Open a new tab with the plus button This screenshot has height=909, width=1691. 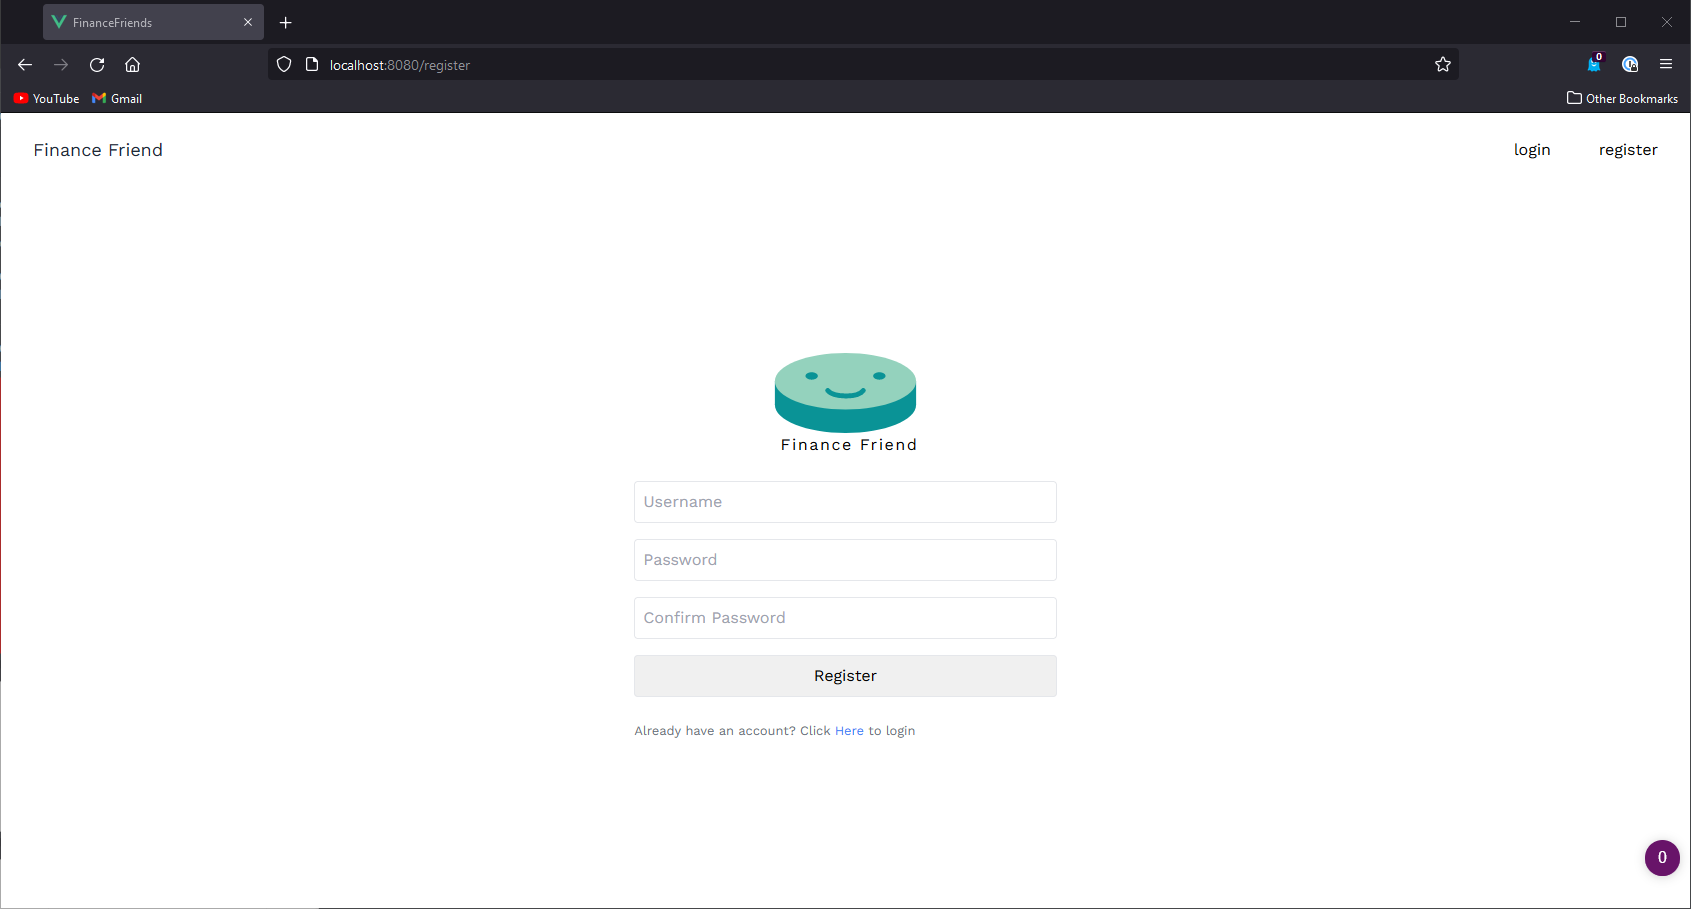click(286, 22)
